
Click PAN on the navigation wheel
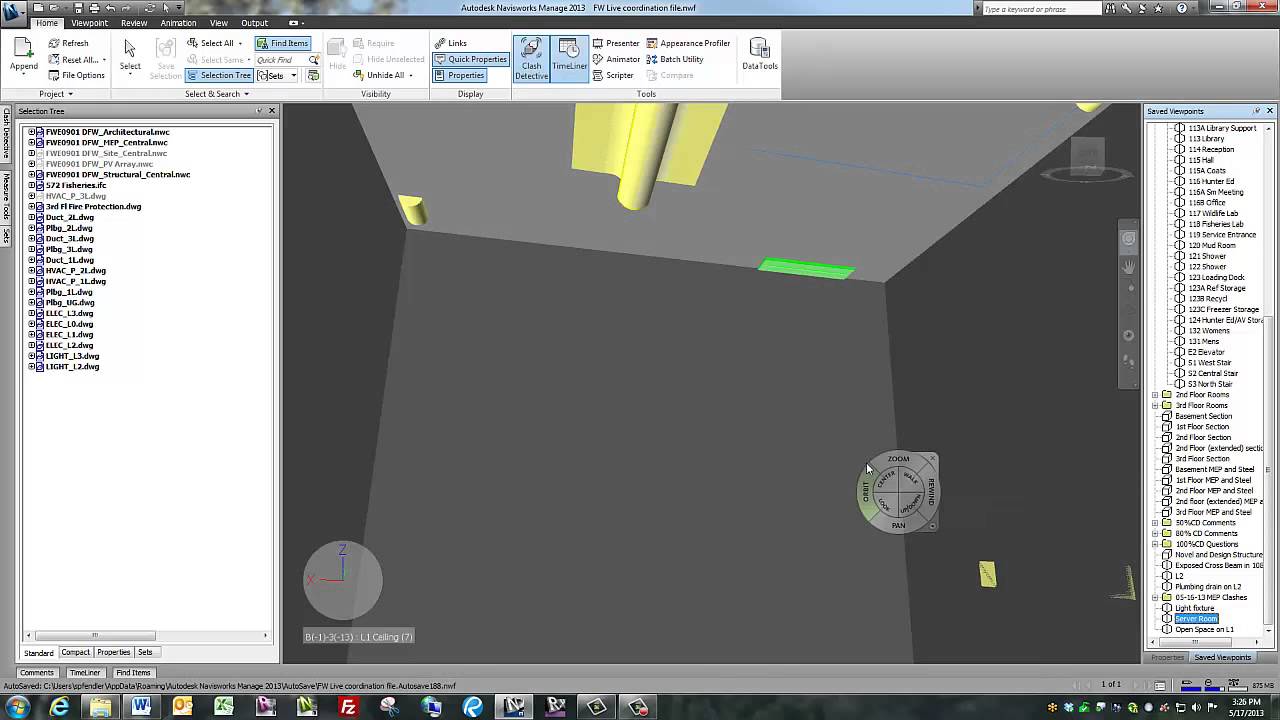(x=898, y=525)
